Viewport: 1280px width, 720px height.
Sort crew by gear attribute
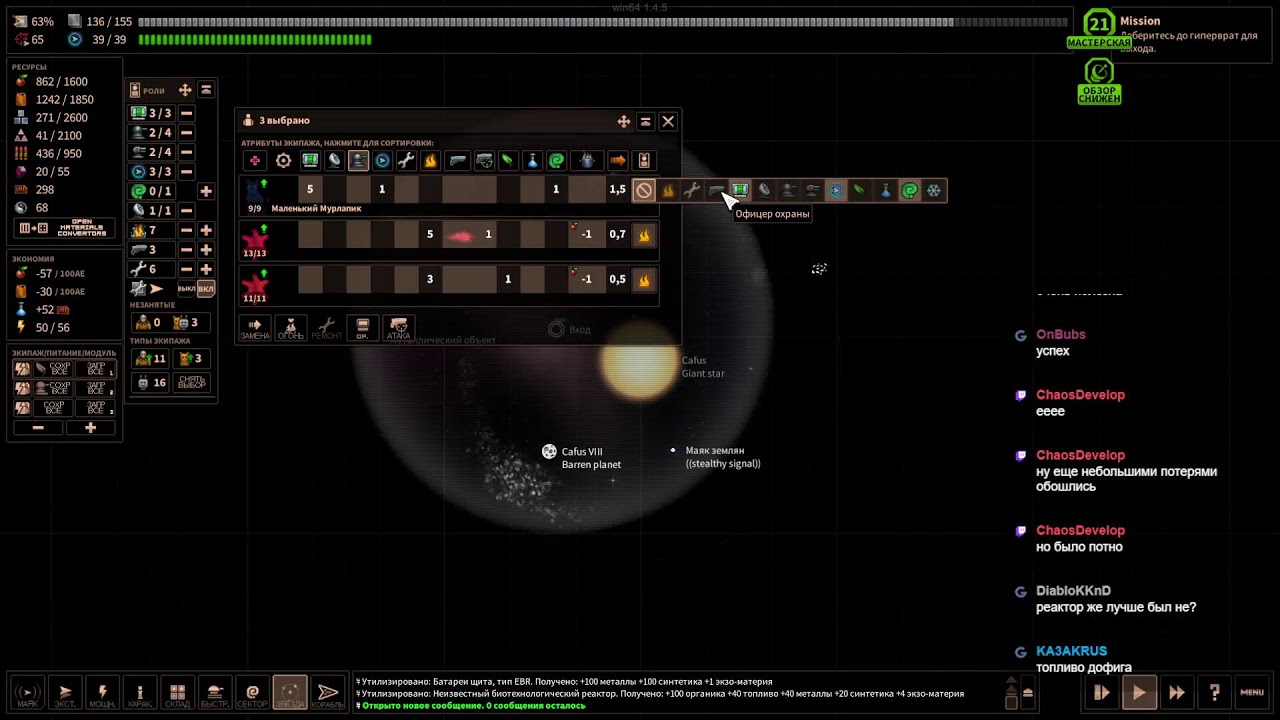click(x=284, y=160)
